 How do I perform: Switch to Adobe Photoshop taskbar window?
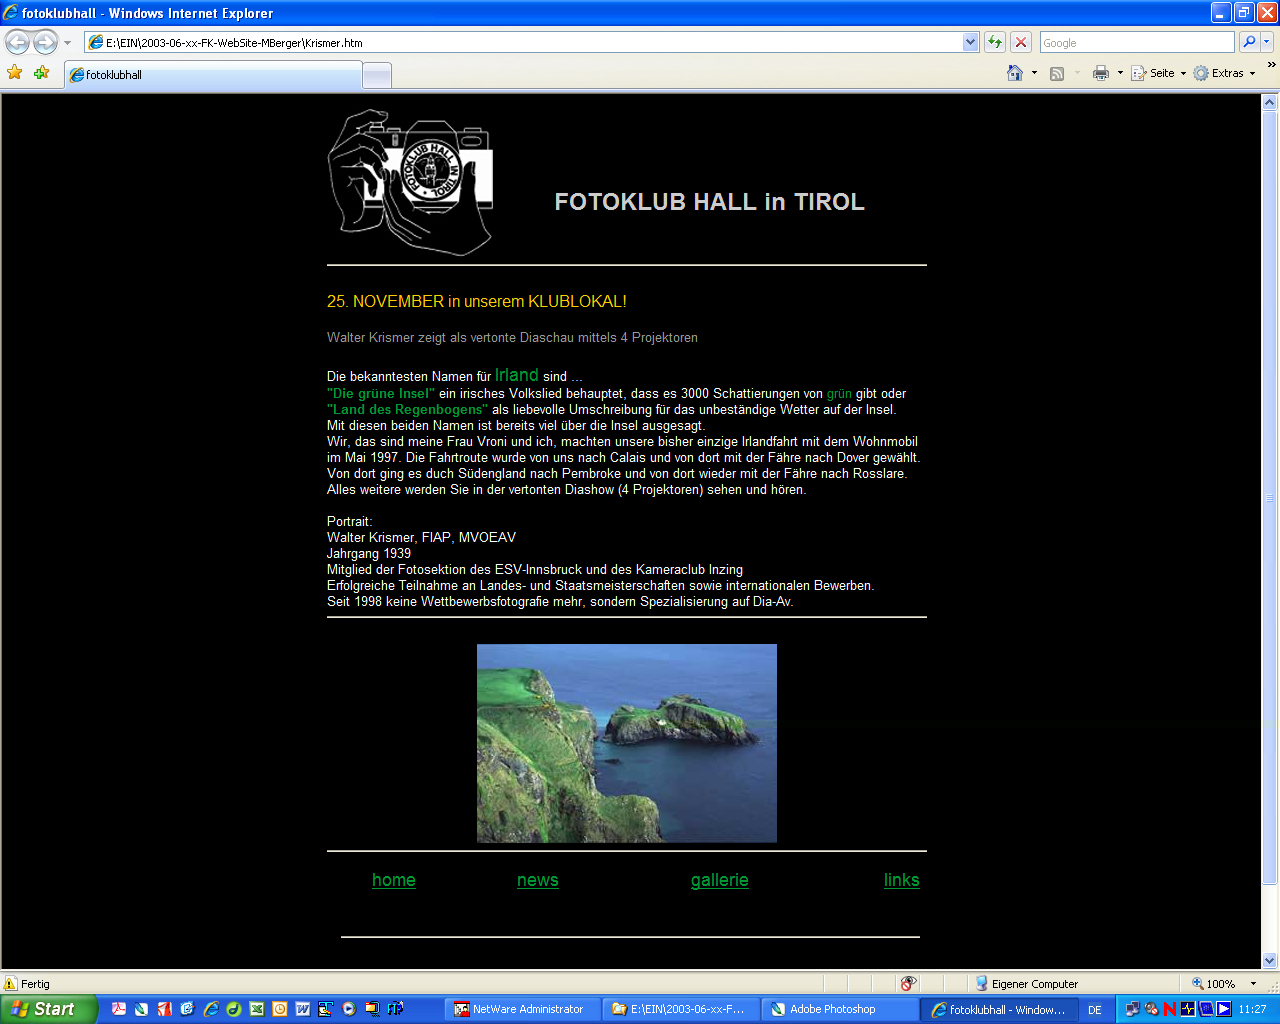[x=840, y=1009]
